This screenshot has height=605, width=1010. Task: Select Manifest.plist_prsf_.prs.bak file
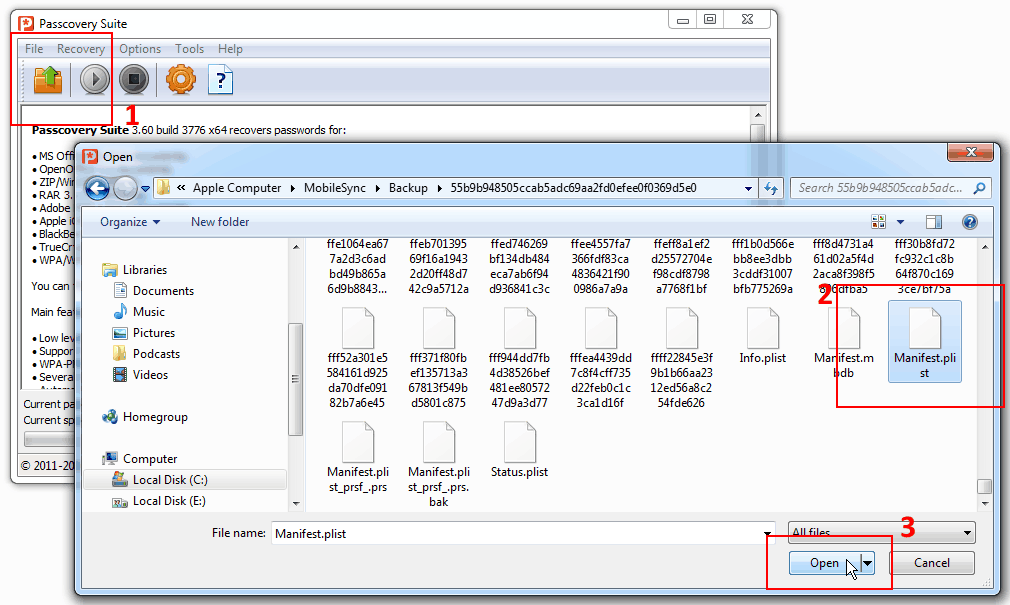point(439,464)
